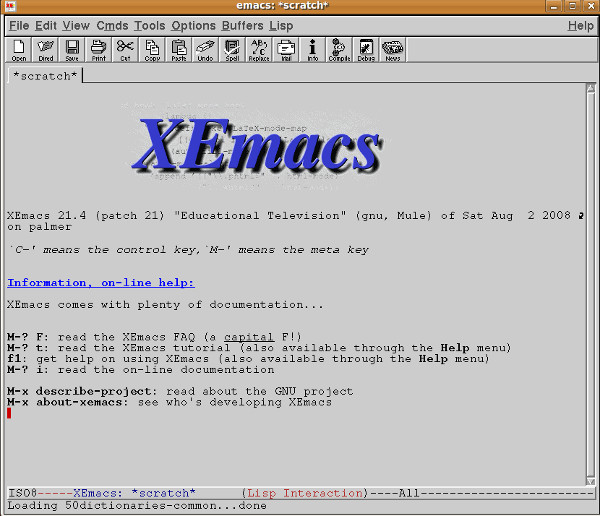600x516 pixels.
Task: Open the Edit menu
Action: point(46,26)
